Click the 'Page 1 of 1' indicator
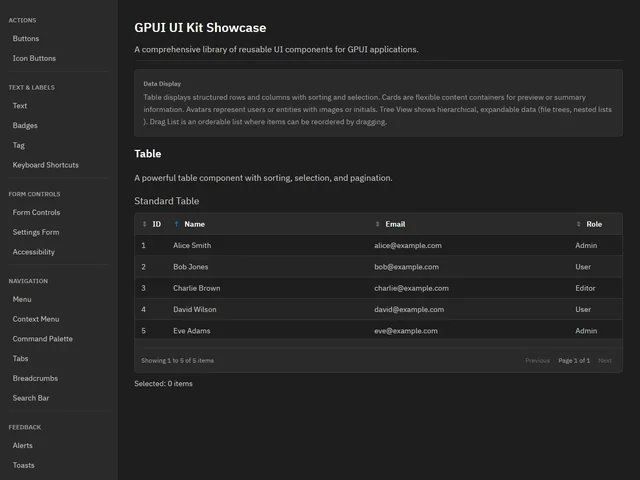The image size is (640, 480). click(x=574, y=360)
